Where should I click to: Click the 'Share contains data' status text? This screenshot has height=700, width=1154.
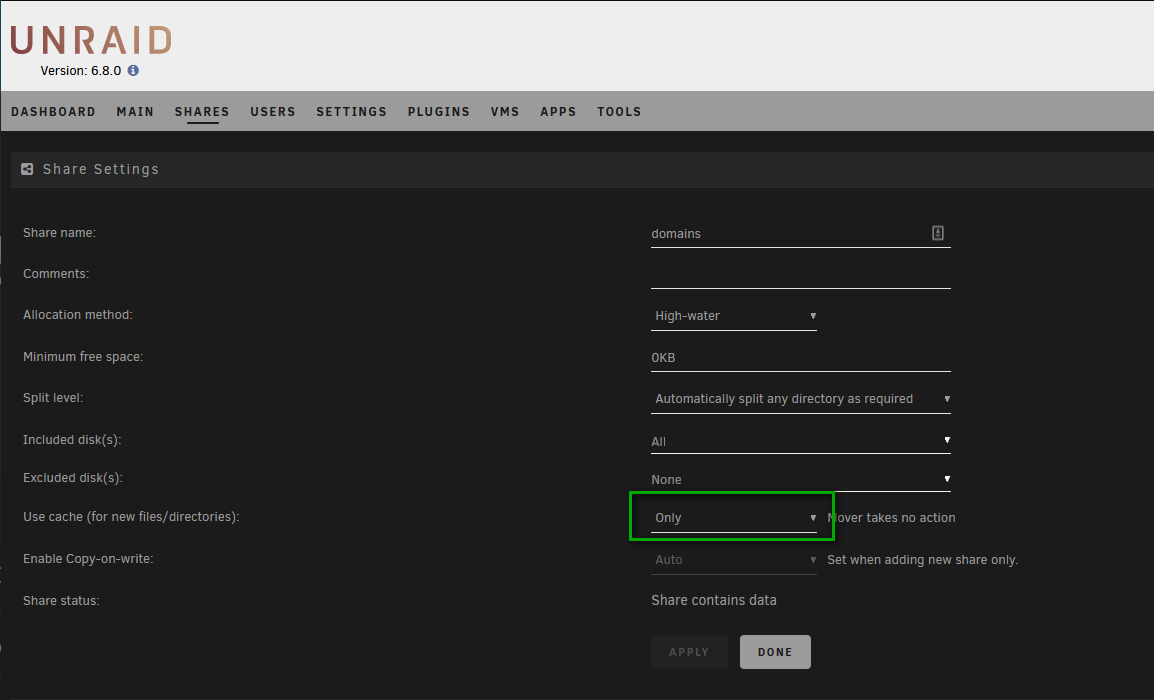coord(714,601)
